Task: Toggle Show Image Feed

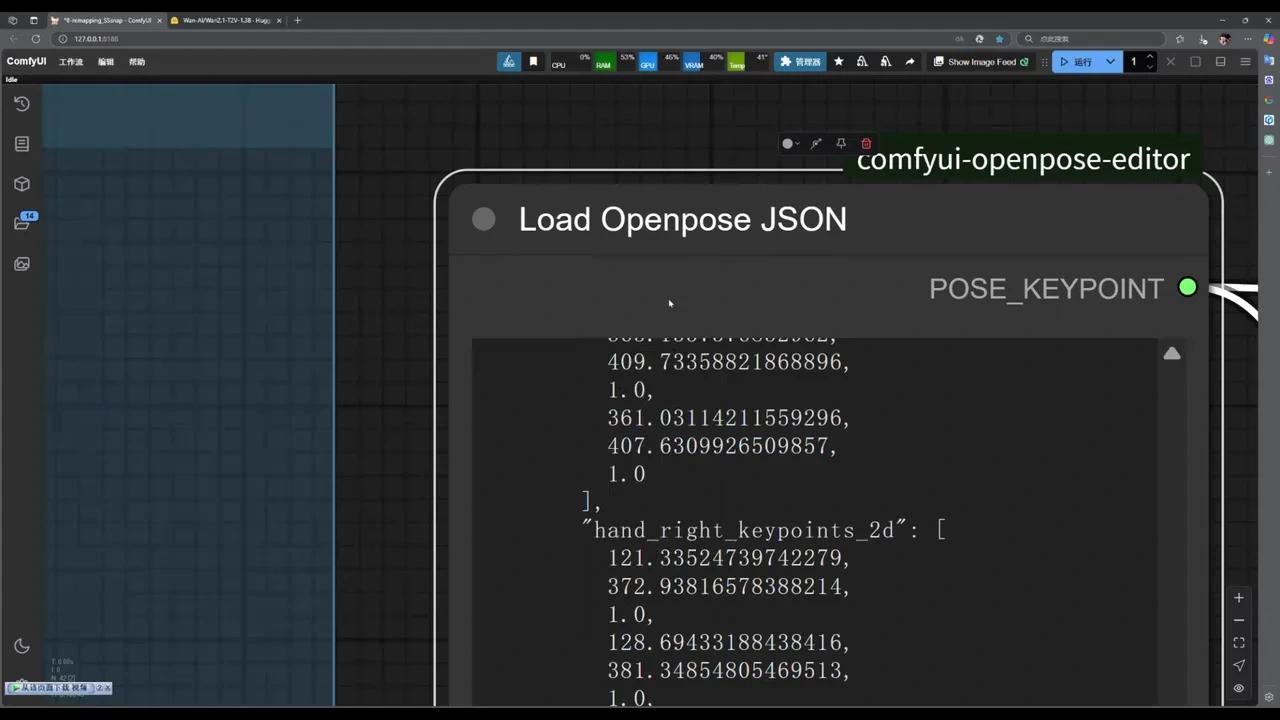Action: click(x=980, y=62)
